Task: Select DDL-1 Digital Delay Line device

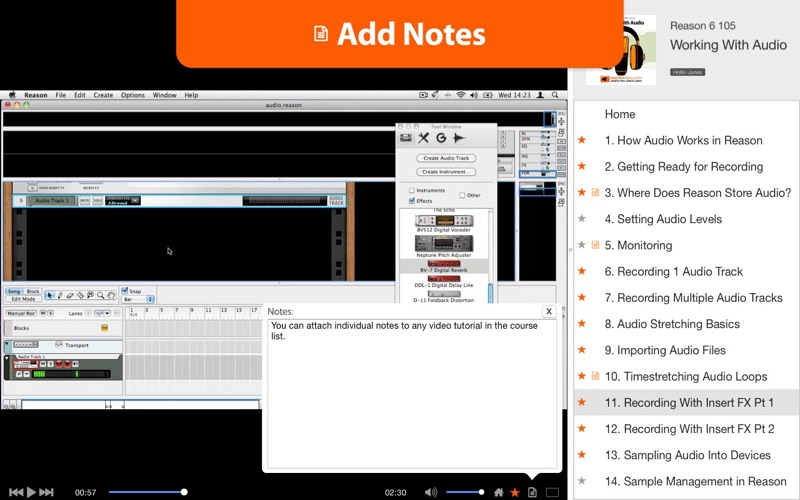Action: (x=444, y=282)
